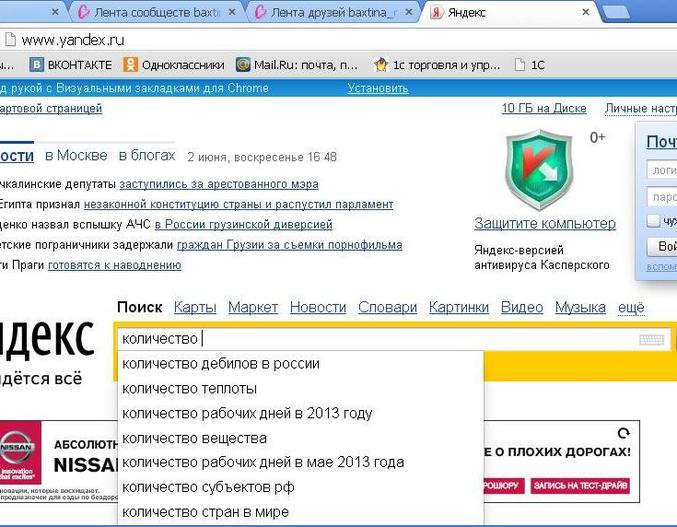Click the browser address bar

pyautogui.click(x=300, y=40)
